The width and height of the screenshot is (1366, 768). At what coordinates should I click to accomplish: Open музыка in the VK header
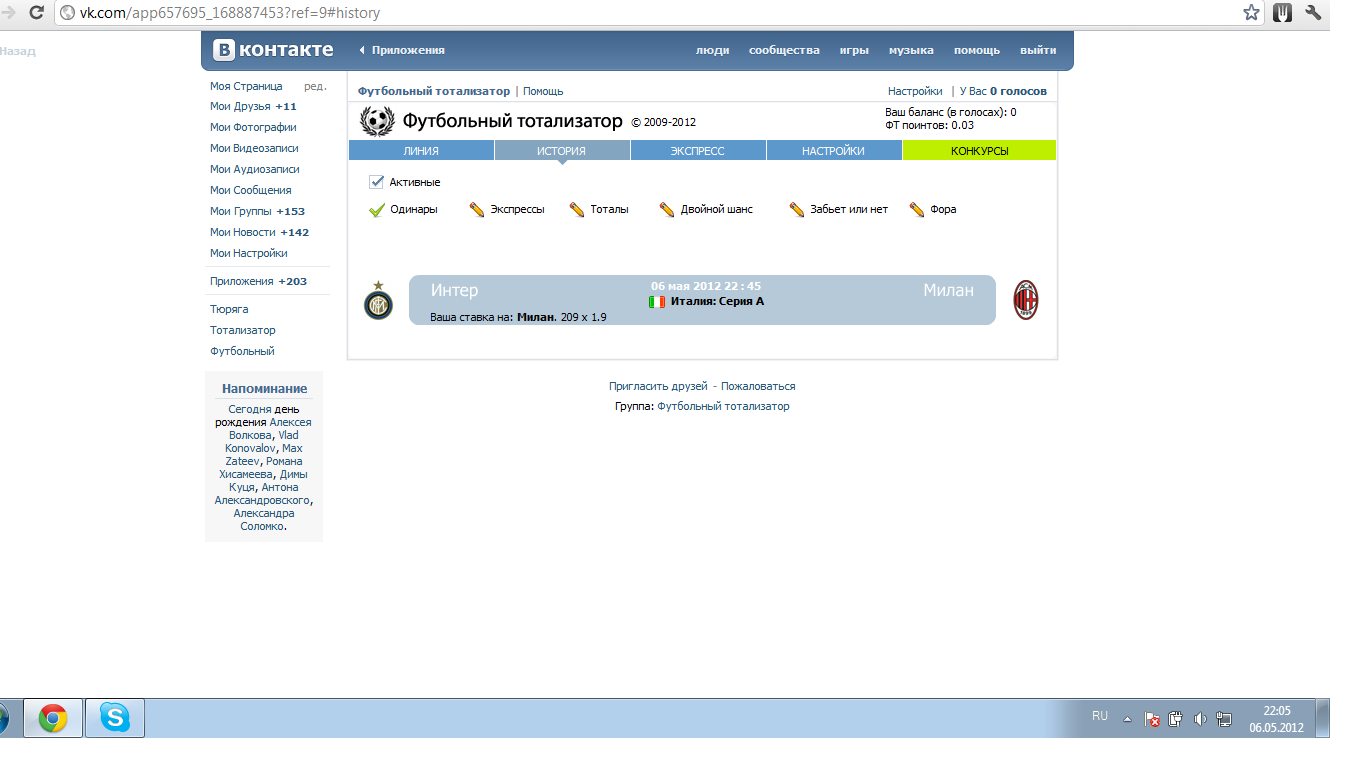tap(911, 50)
